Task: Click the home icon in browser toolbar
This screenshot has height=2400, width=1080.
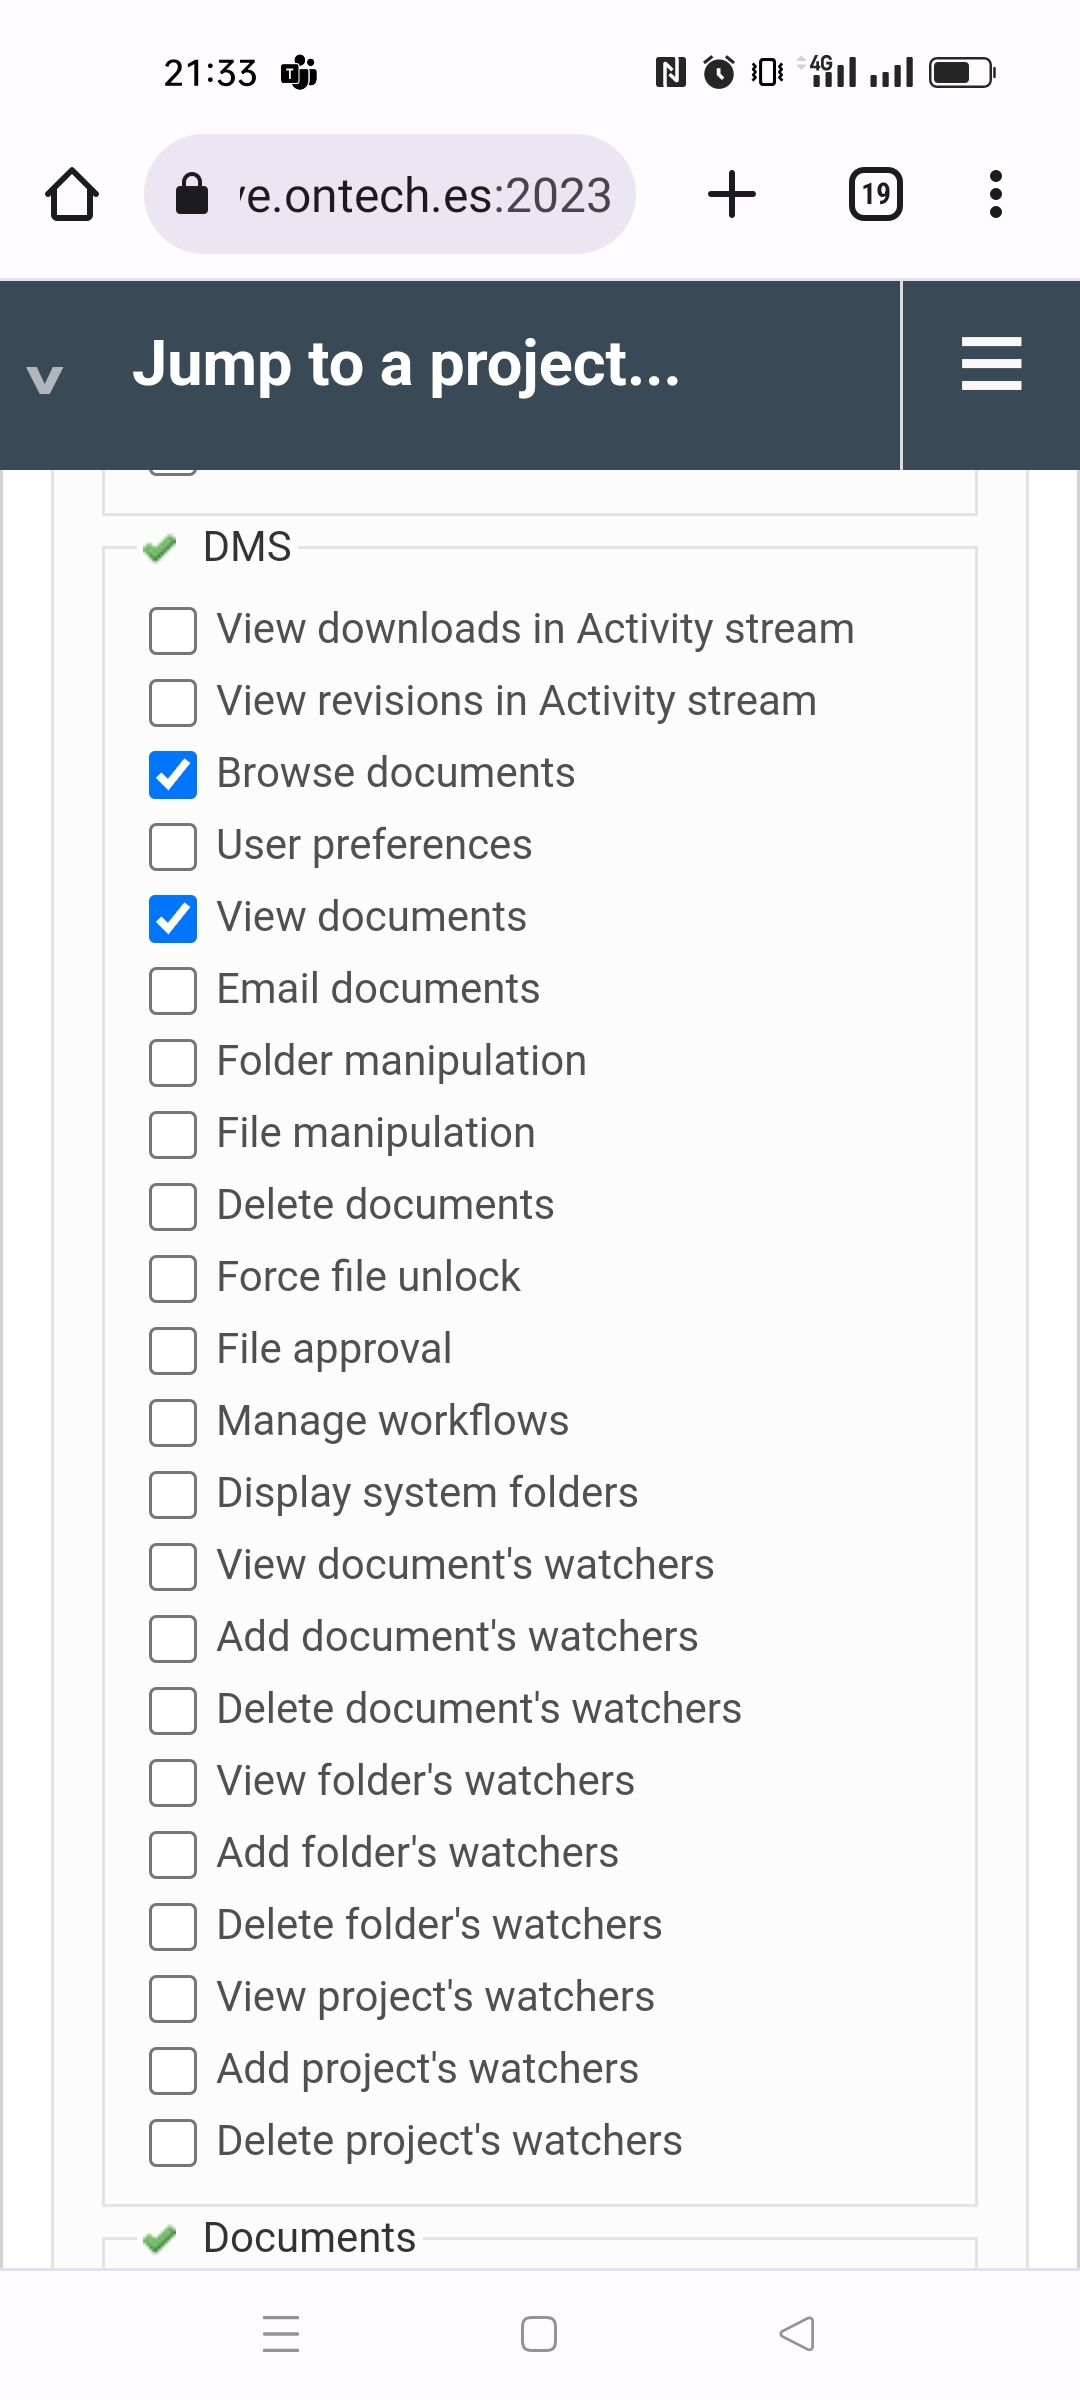Action: pos(72,193)
